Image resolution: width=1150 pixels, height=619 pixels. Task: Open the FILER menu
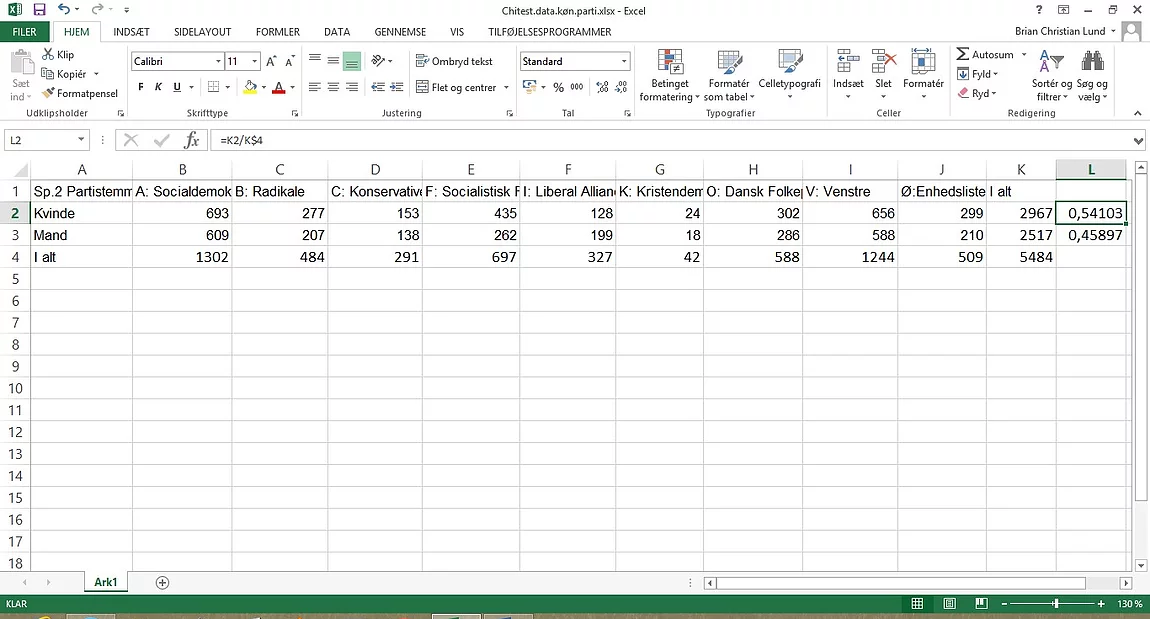pos(24,32)
